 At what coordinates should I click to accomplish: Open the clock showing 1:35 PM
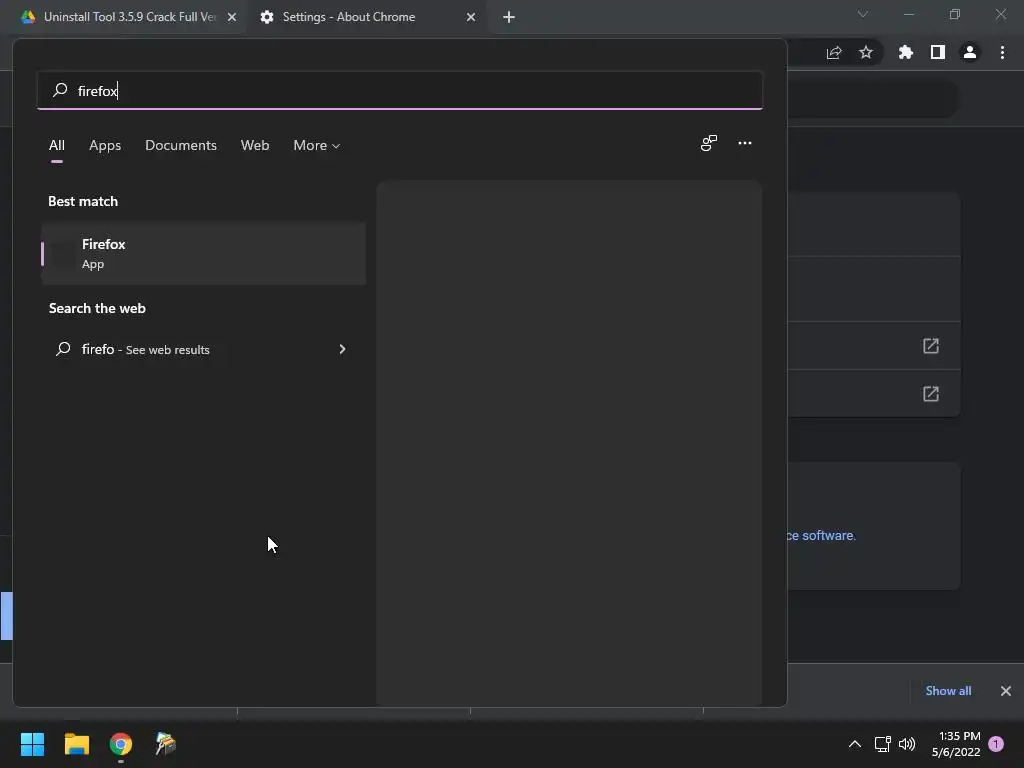coord(956,744)
